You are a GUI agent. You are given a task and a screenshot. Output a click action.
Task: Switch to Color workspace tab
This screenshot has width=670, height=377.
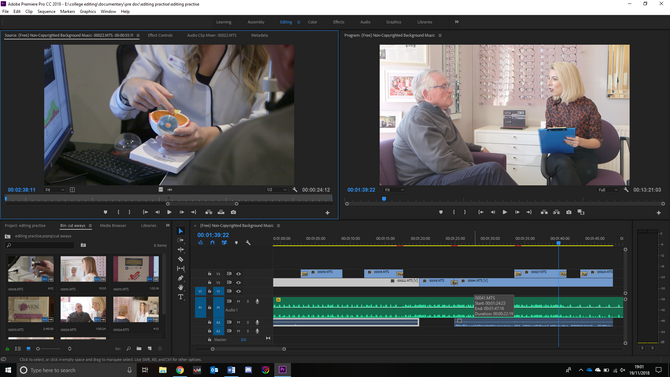point(312,22)
